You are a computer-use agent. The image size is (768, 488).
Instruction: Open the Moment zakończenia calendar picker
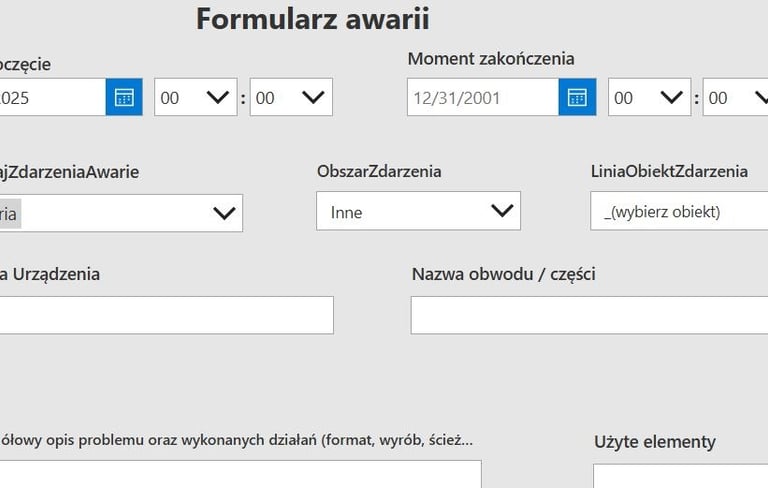(x=577, y=97)
